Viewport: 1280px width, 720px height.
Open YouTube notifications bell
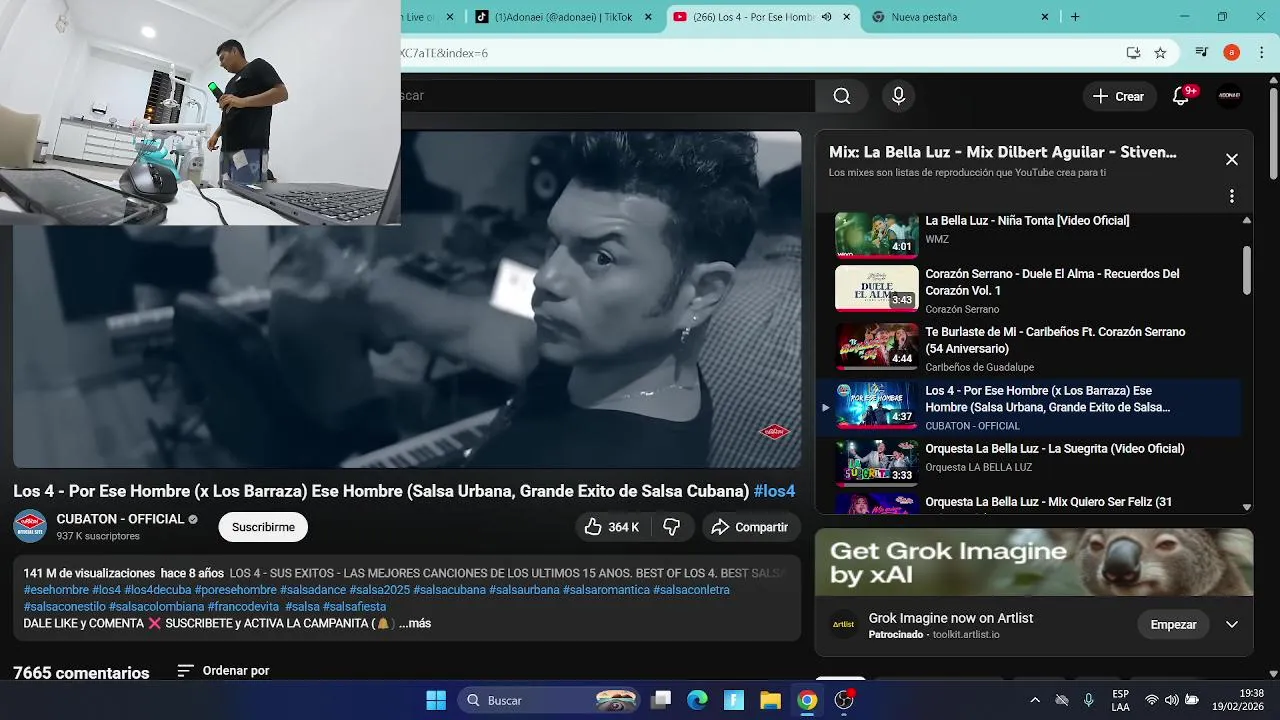pos(1181,96)
